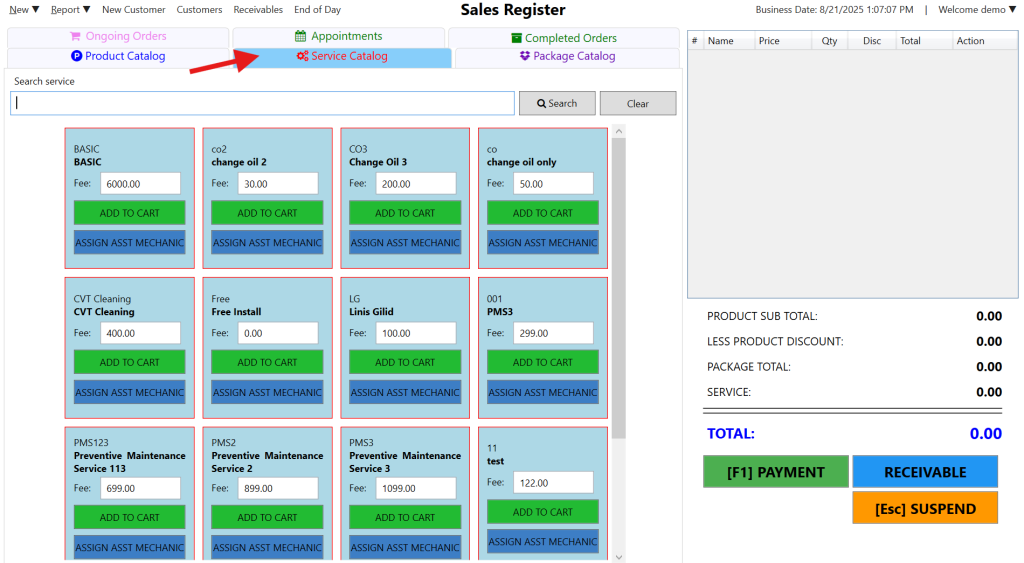Focus the Search service text box
Viewport: 1024px width, 563px height.
tap(263, 103)
